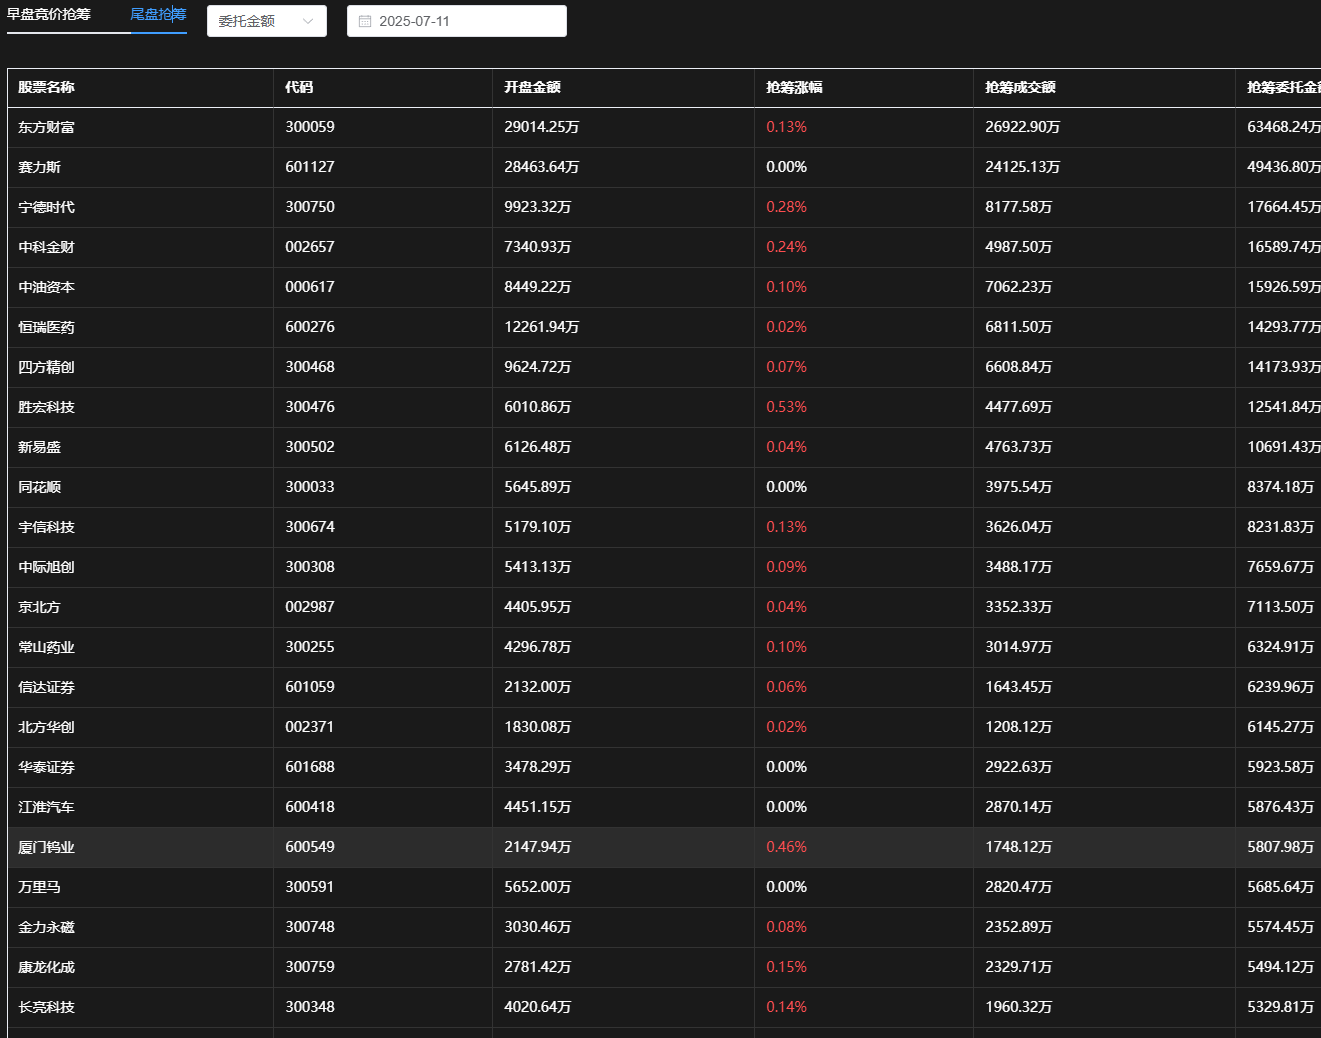Select stock name 京北方
1321x1038 pixels.
click(40, 608)
